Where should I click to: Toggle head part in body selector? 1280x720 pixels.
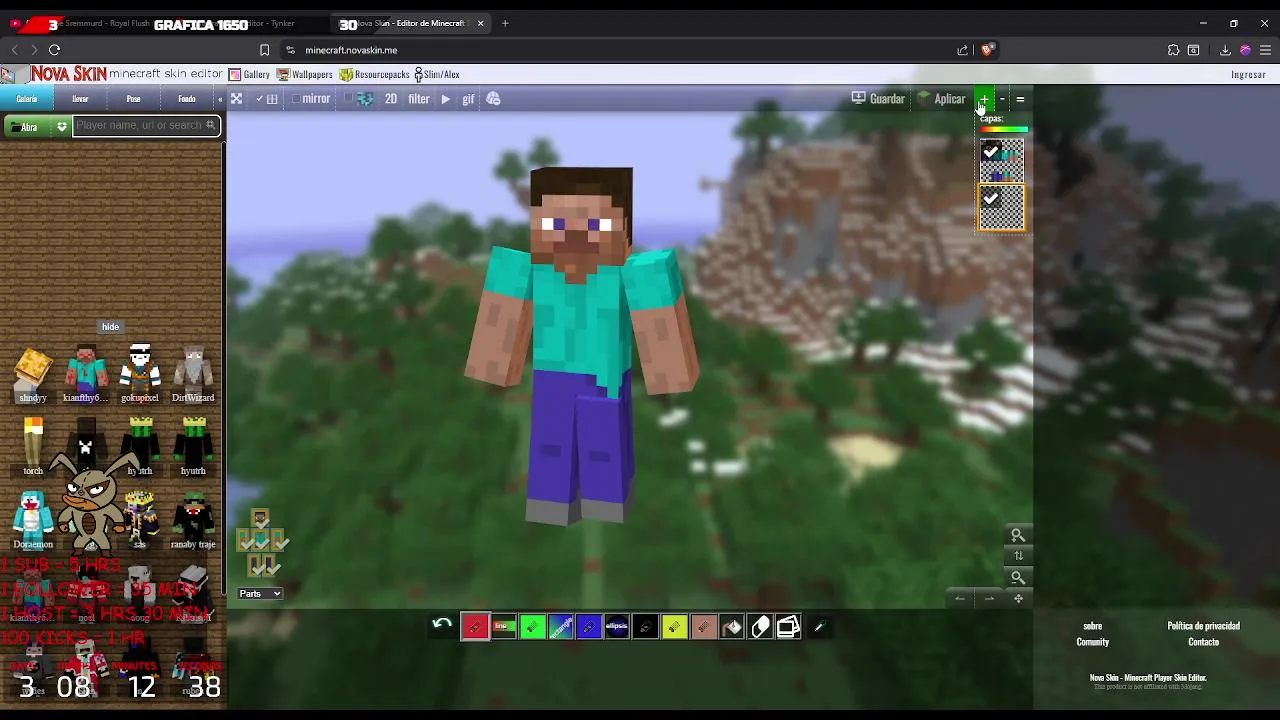pos(260,518)
